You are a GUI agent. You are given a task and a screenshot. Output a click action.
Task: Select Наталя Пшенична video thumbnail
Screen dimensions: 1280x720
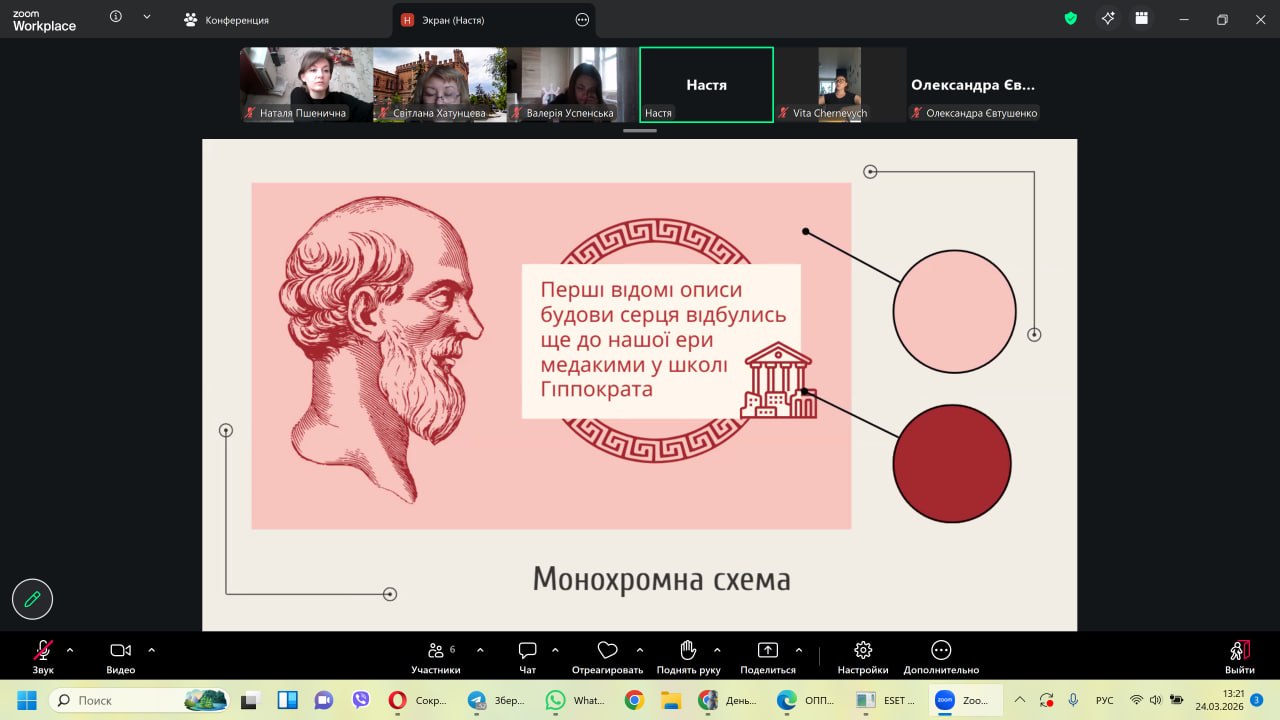coord(305,84)
